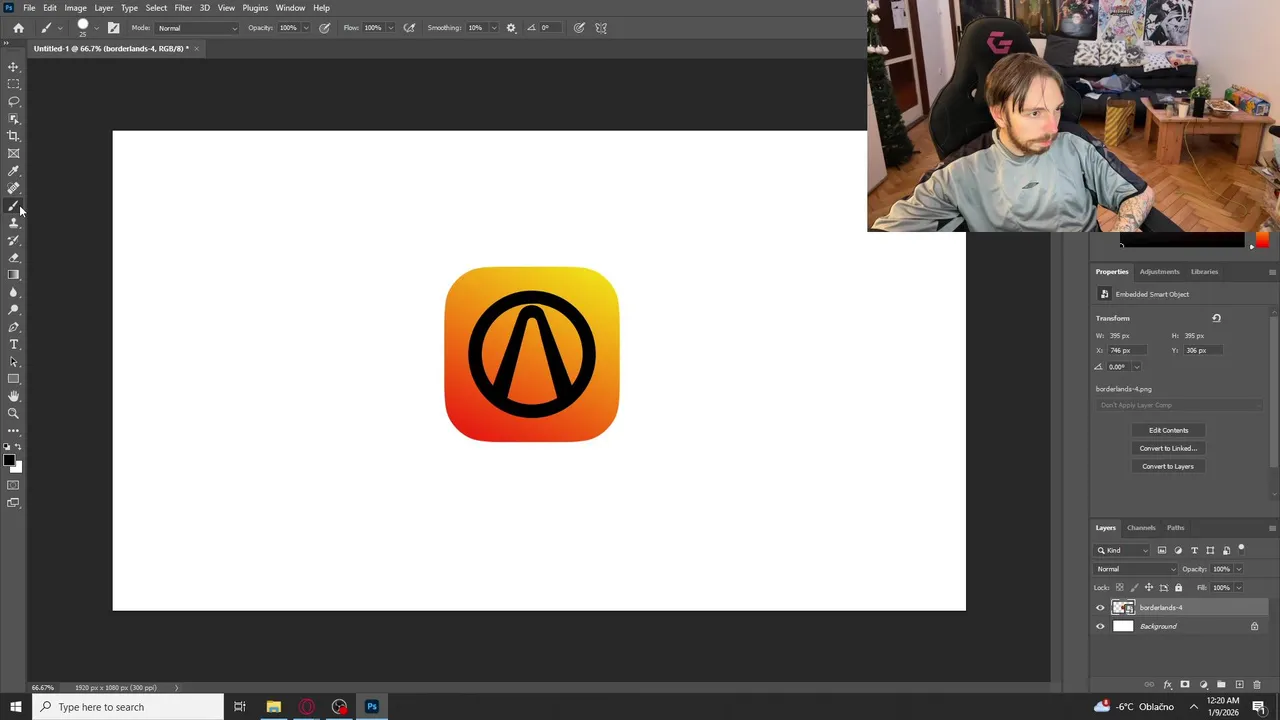Image resolution: width=1280 pixels, height=720 pixels.
Task: Toggle layer filtering on/off switch
Action: click(1241, 549)
